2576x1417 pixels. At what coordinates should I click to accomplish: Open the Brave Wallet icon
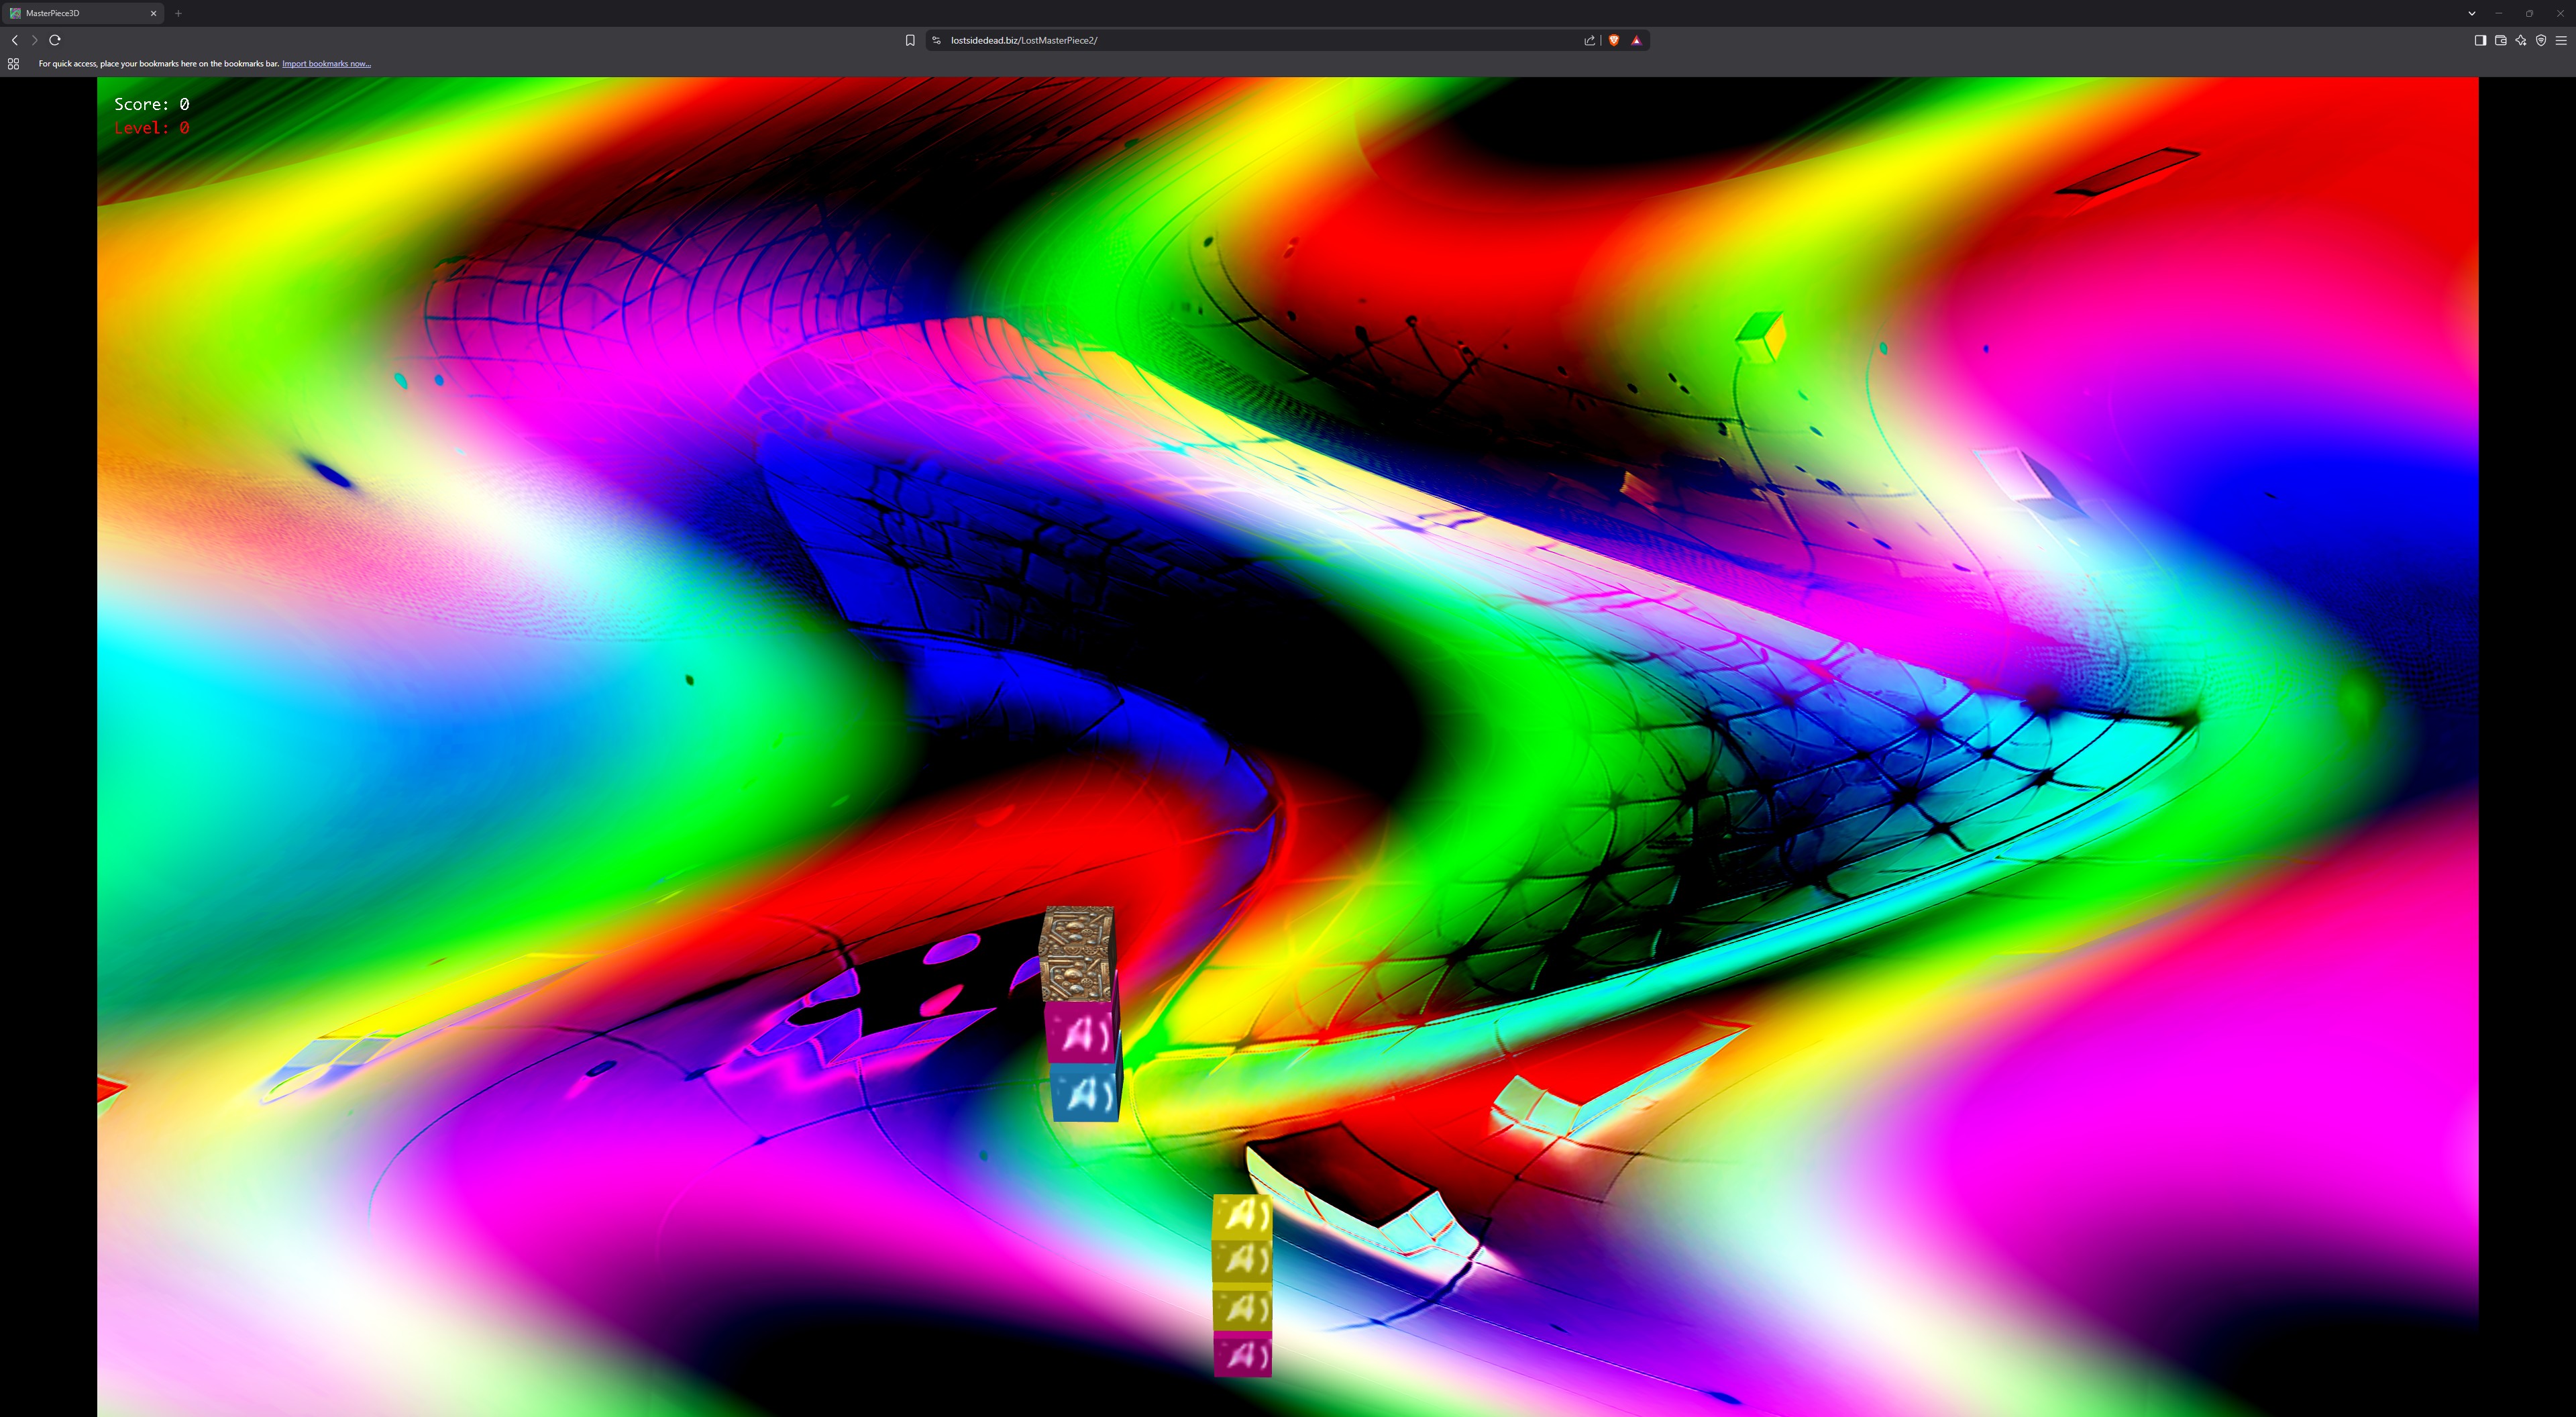pos(2500,40)
